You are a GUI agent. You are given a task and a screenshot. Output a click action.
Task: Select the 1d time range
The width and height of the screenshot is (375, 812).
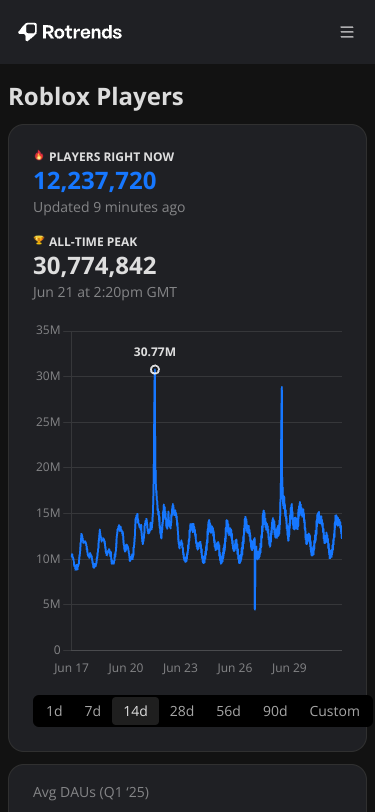tap(54, 711)
